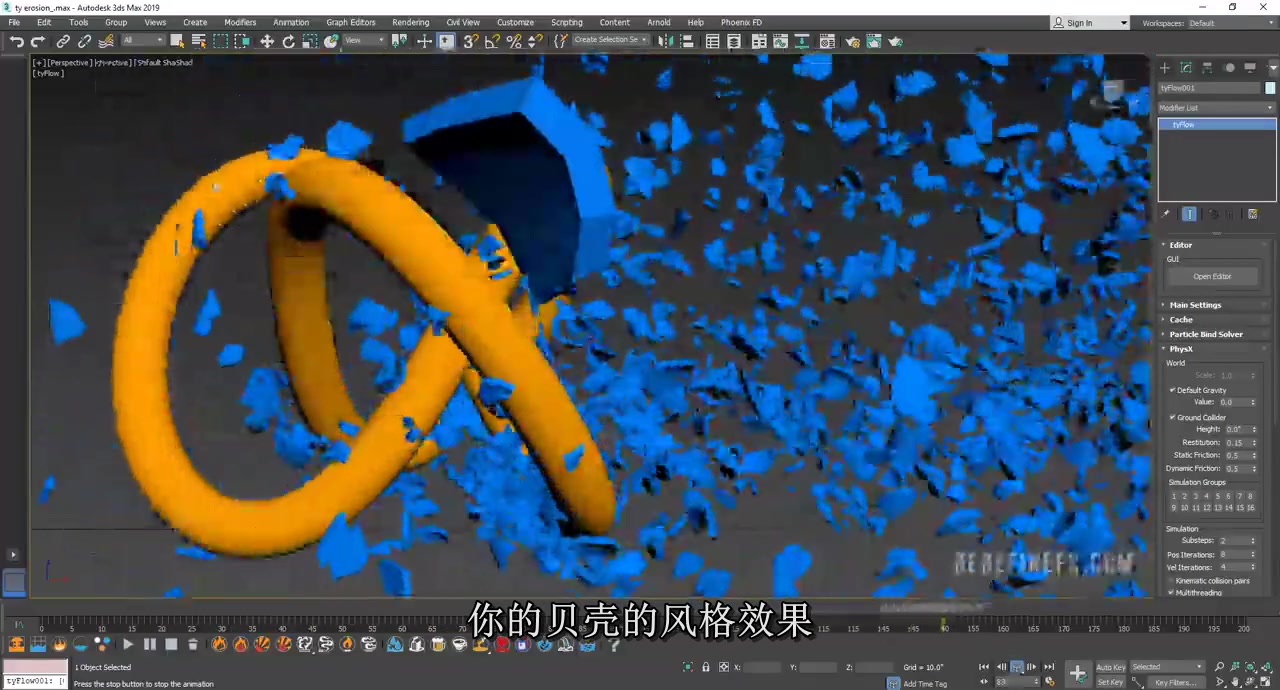Click the Render Production teapot icon
This screenshot has height=690, width=1280.
(894, 41)
